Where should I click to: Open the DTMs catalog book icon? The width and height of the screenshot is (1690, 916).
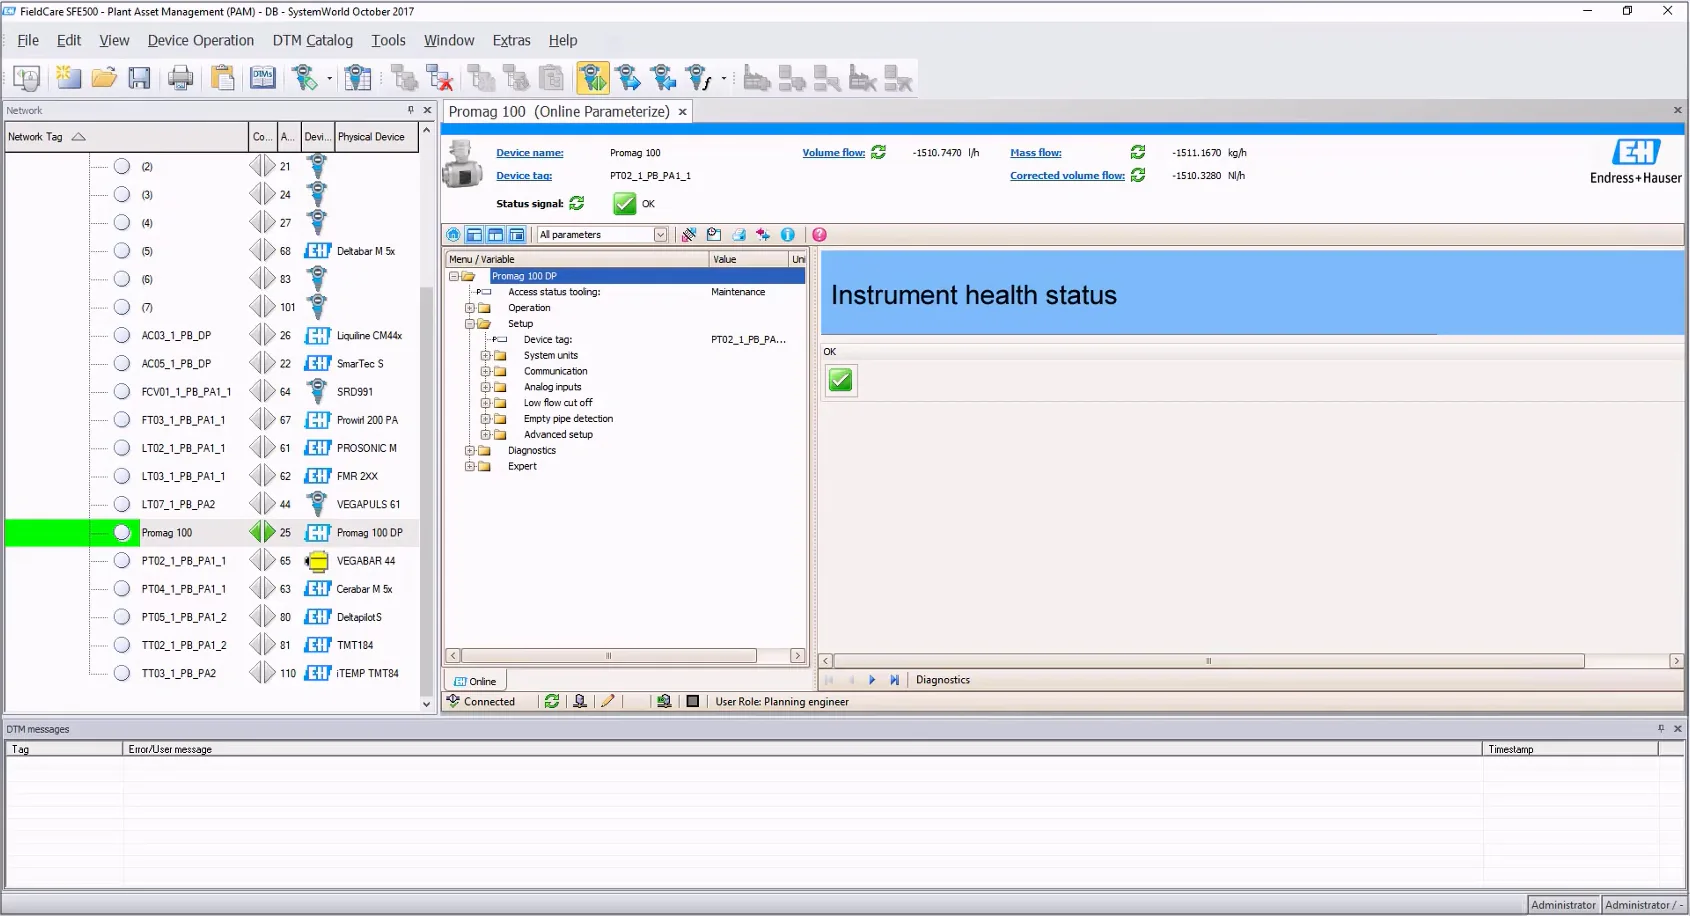click(263, 77)
